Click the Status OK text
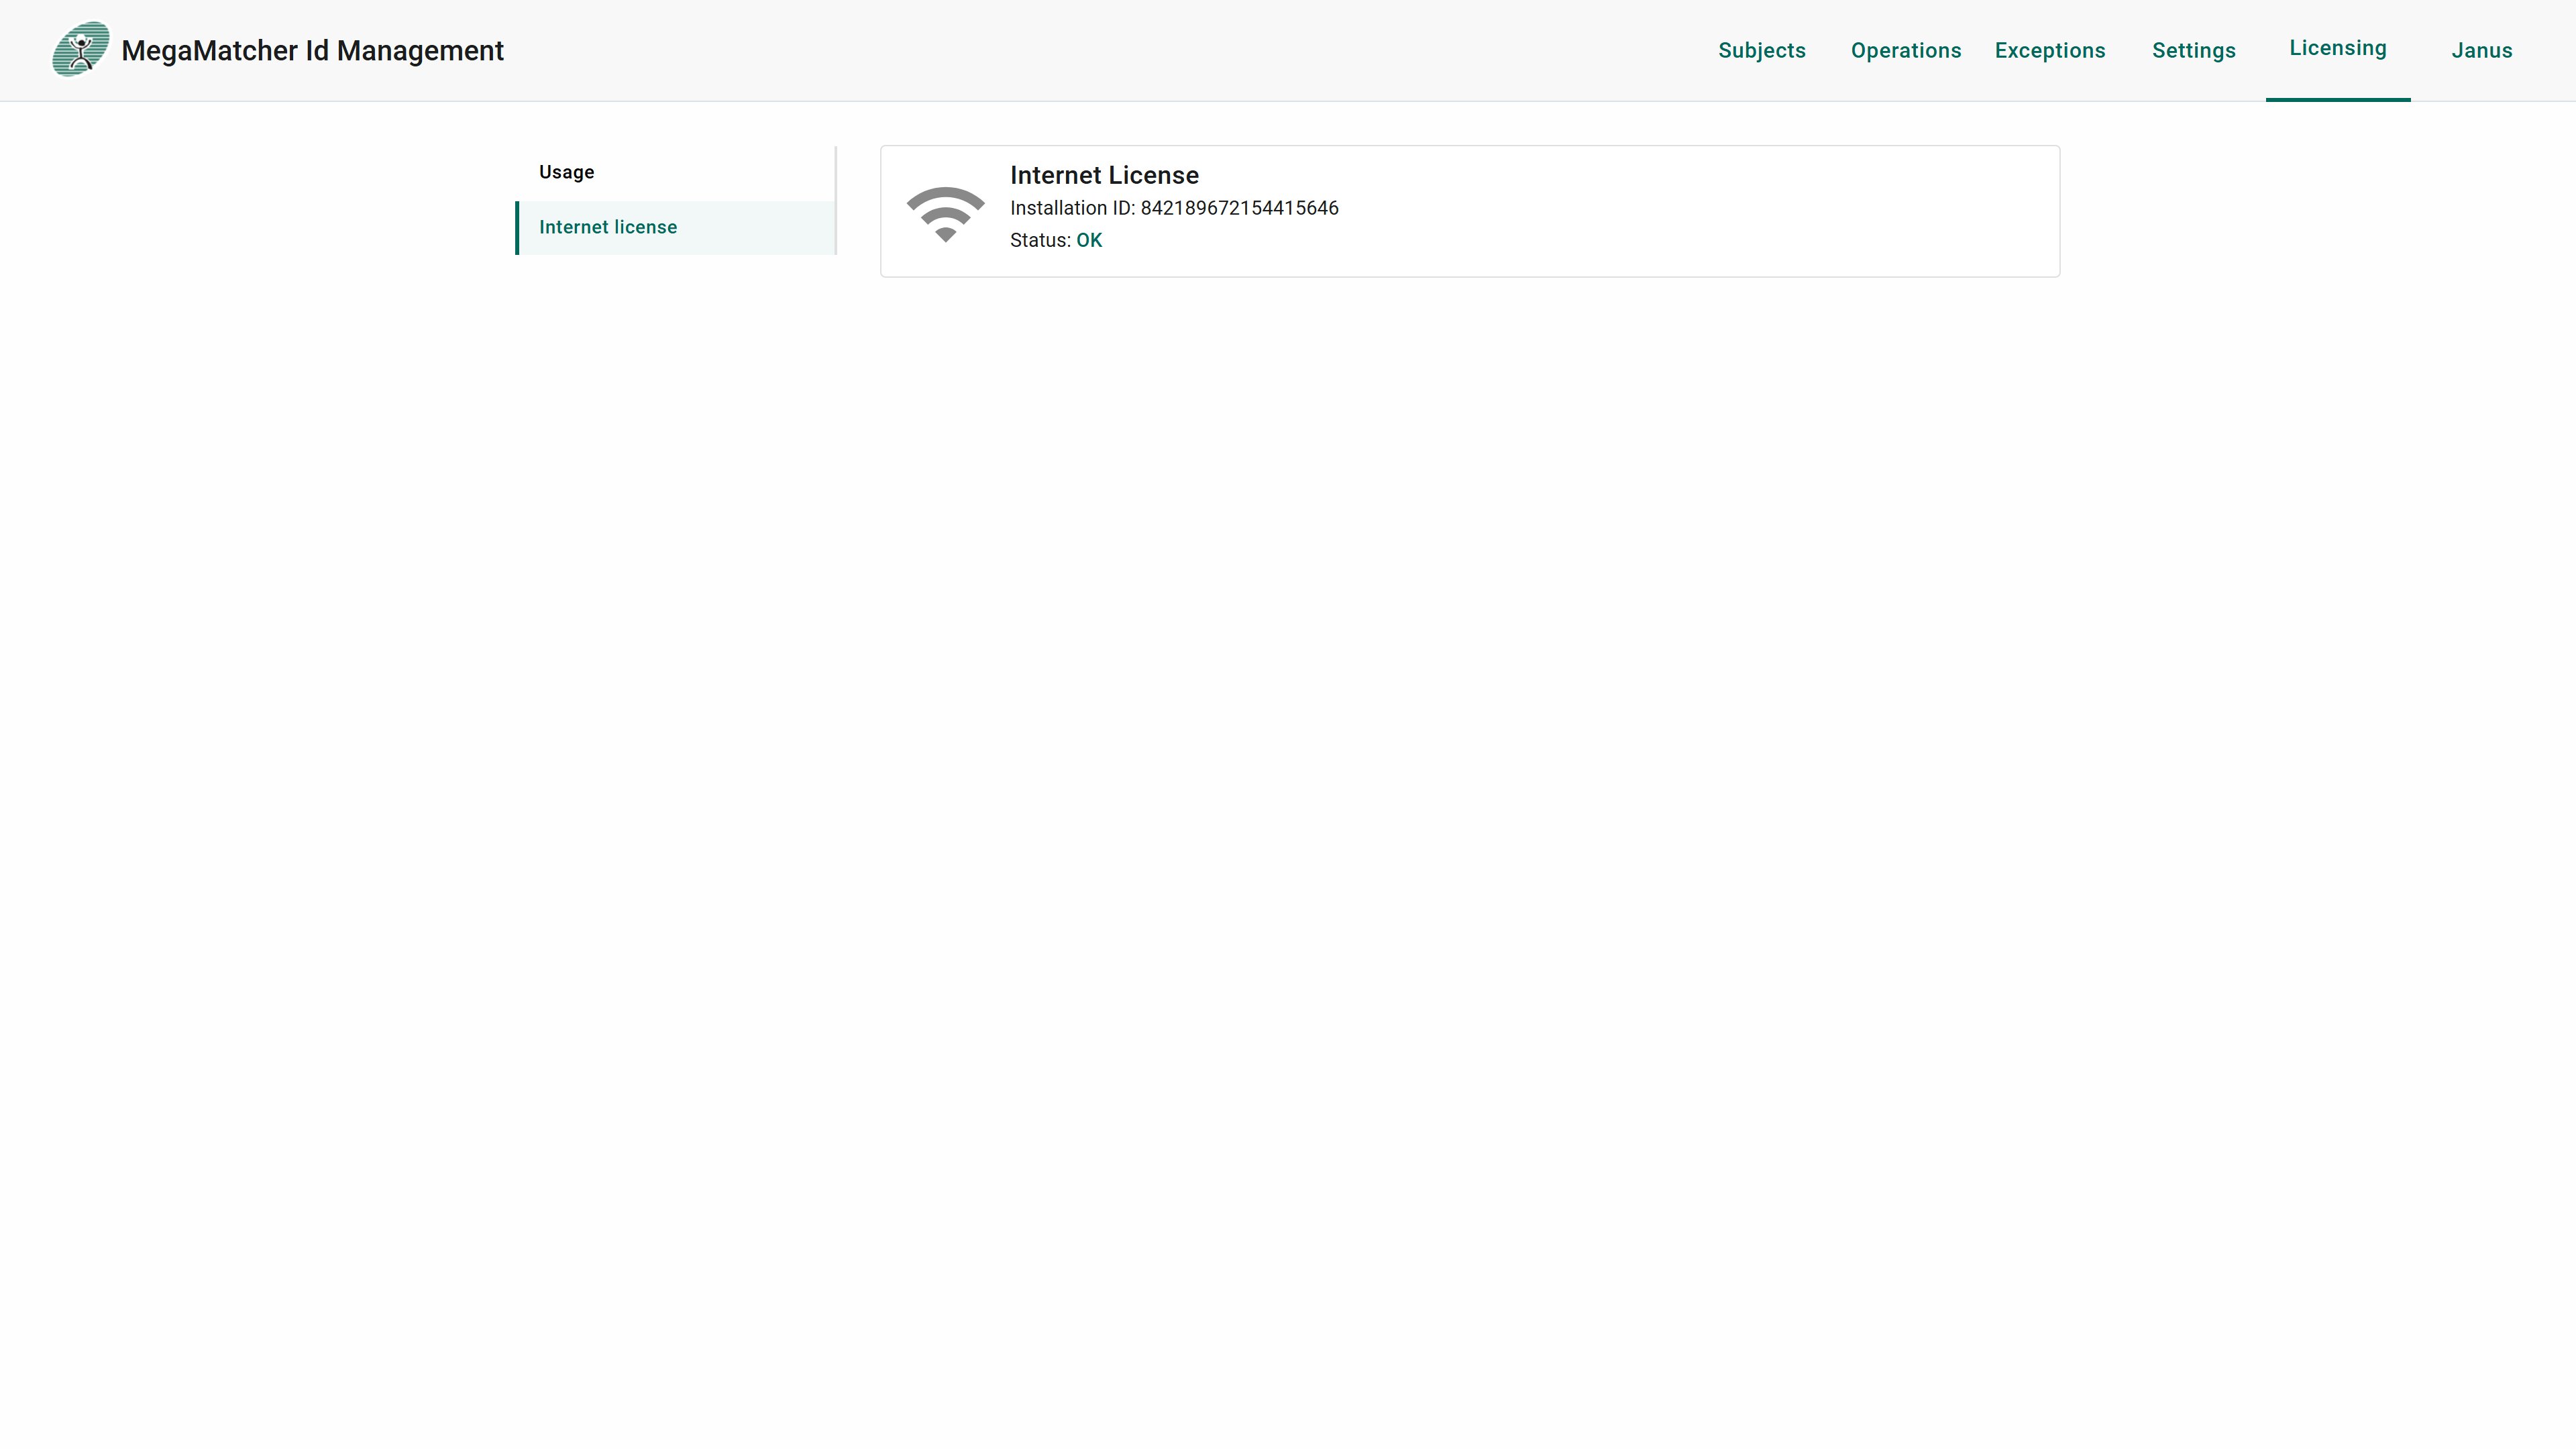The image size is (2576, 1449). click(1056, 240)
